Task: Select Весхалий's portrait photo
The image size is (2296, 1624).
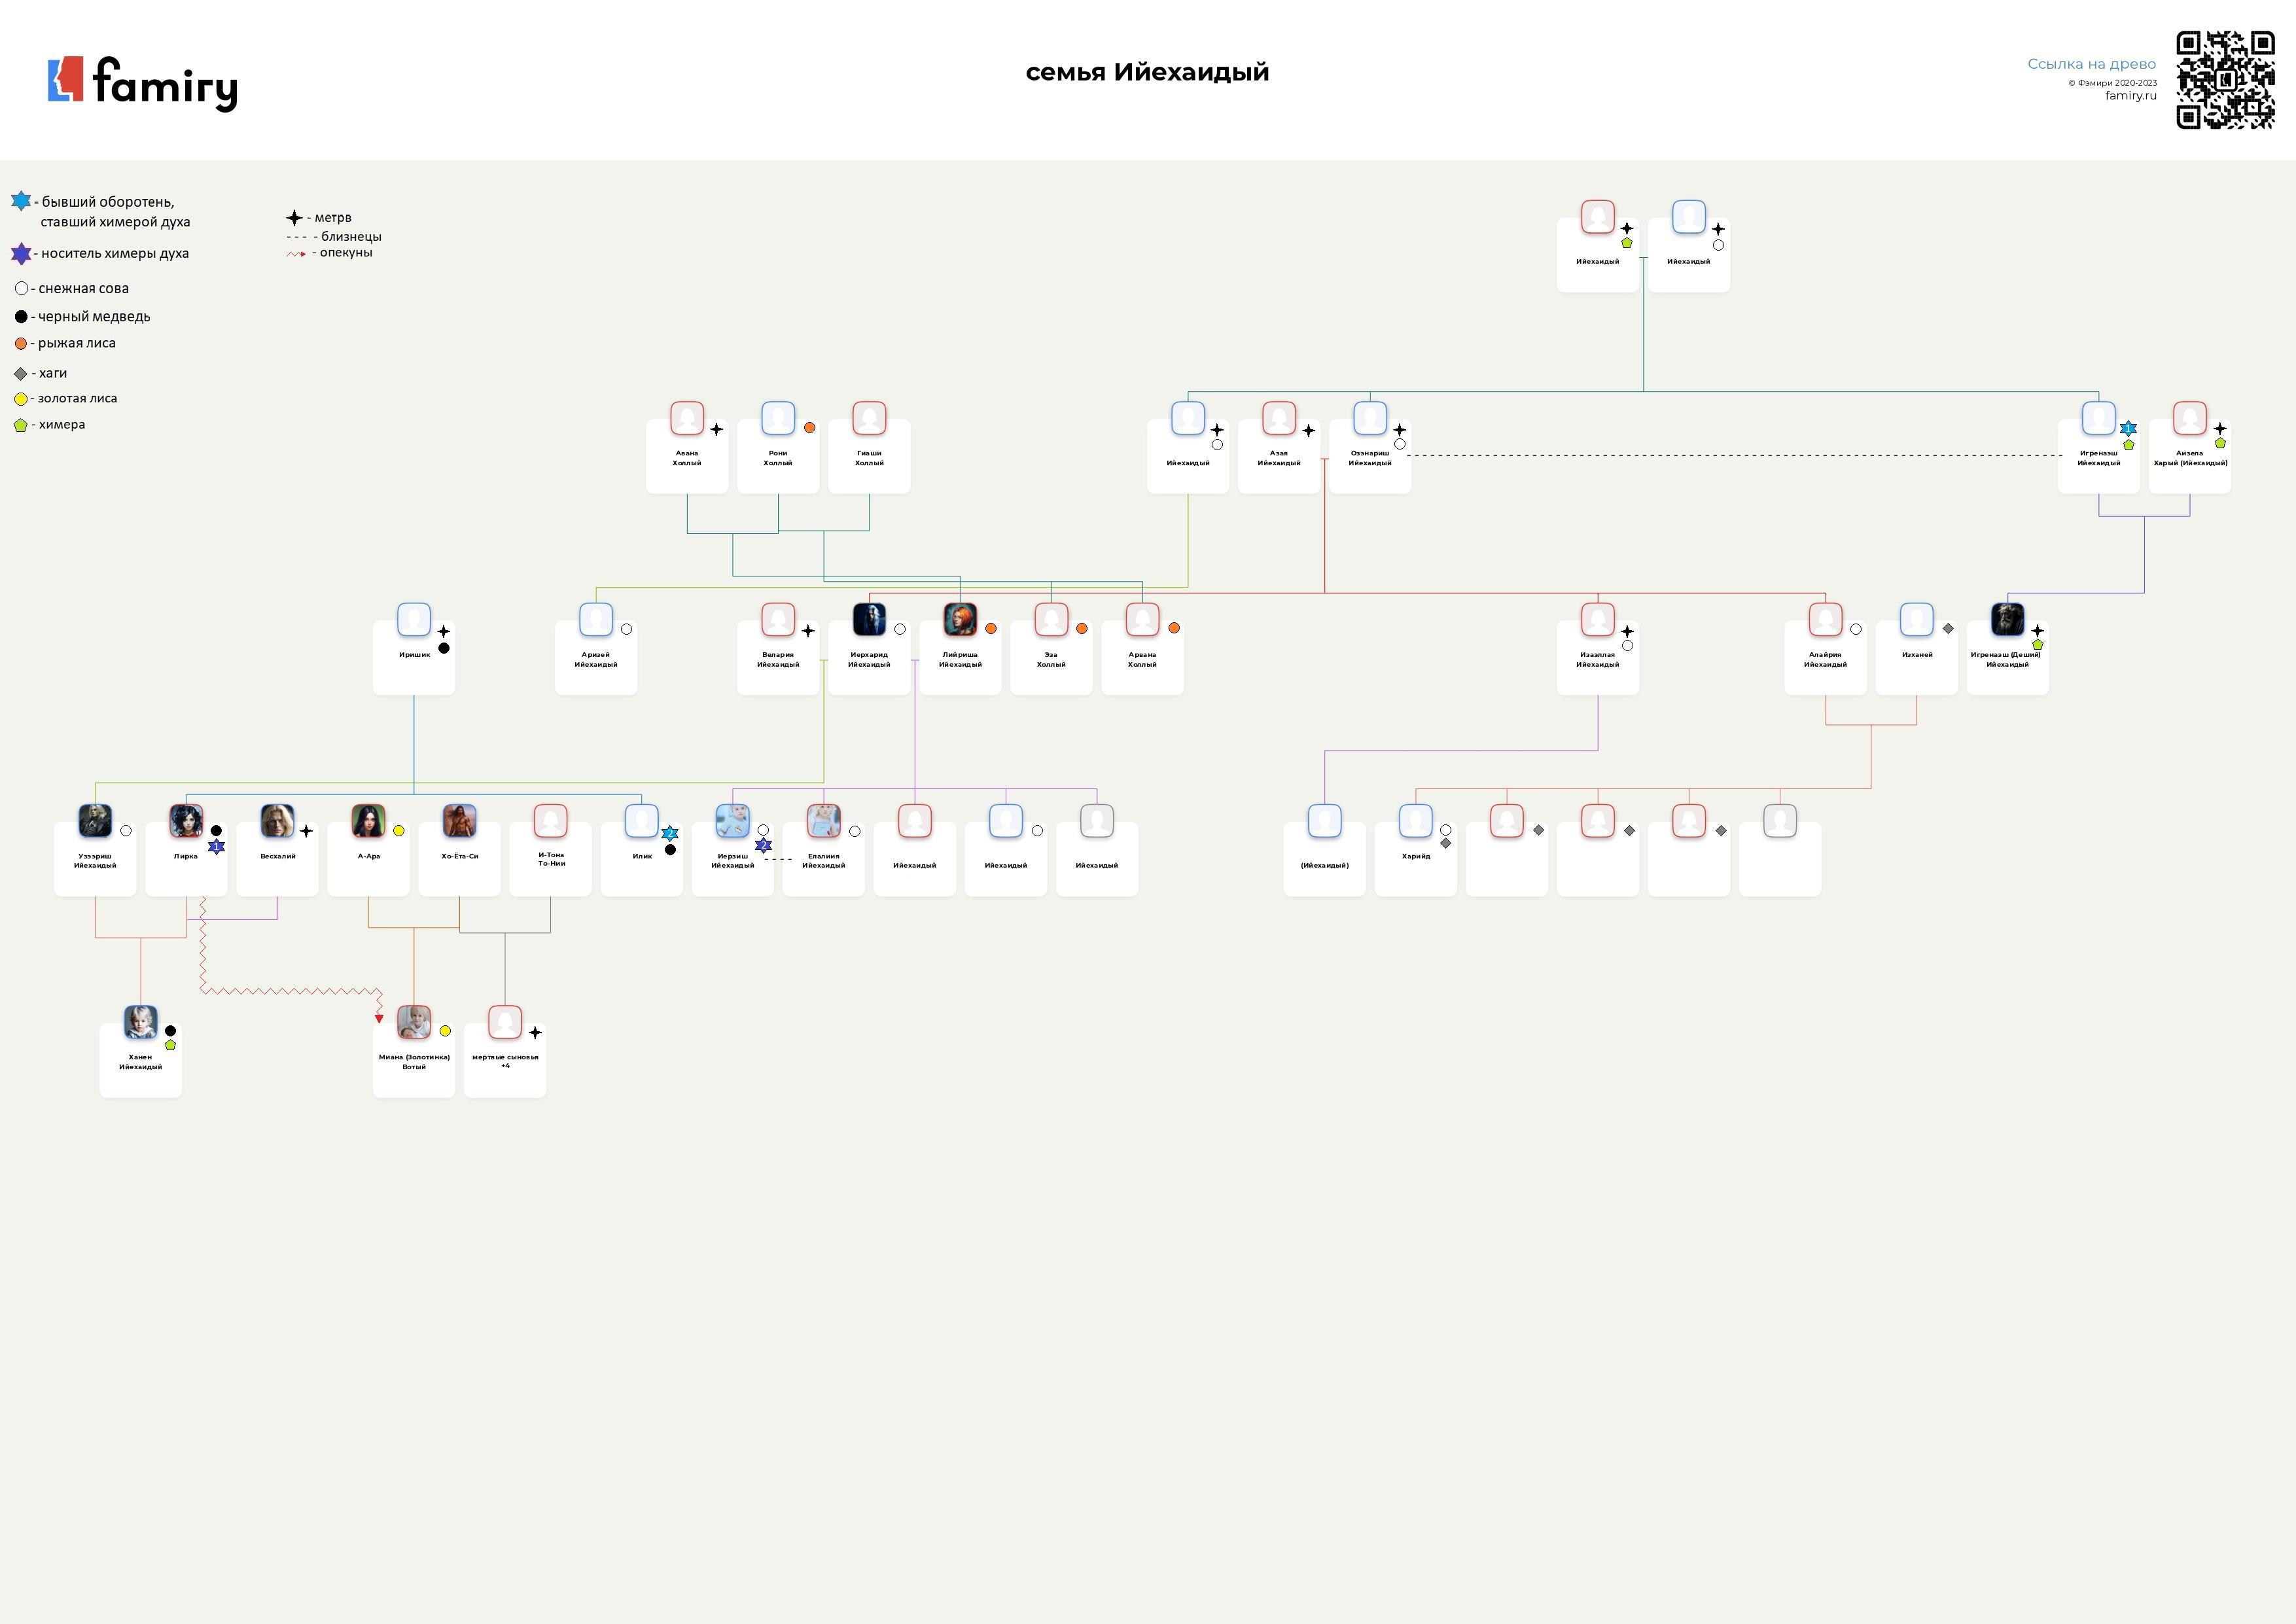Action: (277, 821)
